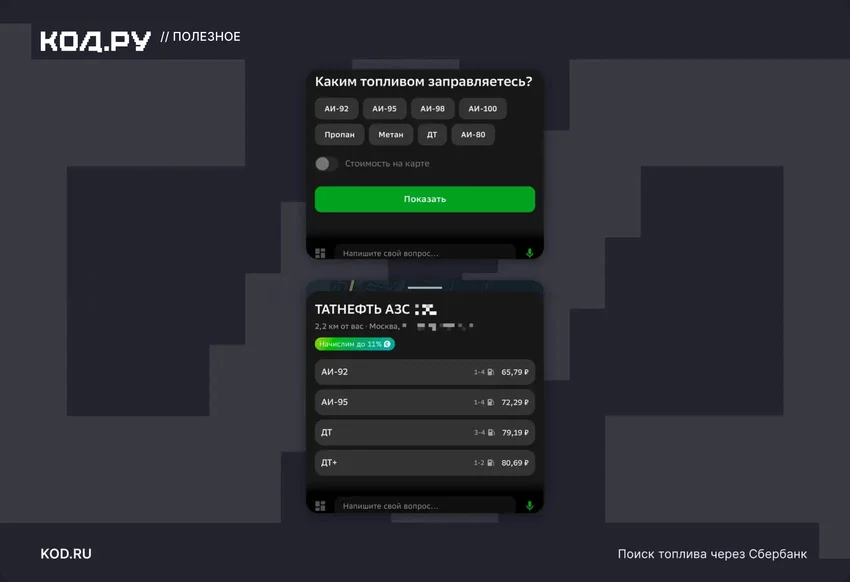Choose the АИ-100 fuel chip

(x=482, y=108)
